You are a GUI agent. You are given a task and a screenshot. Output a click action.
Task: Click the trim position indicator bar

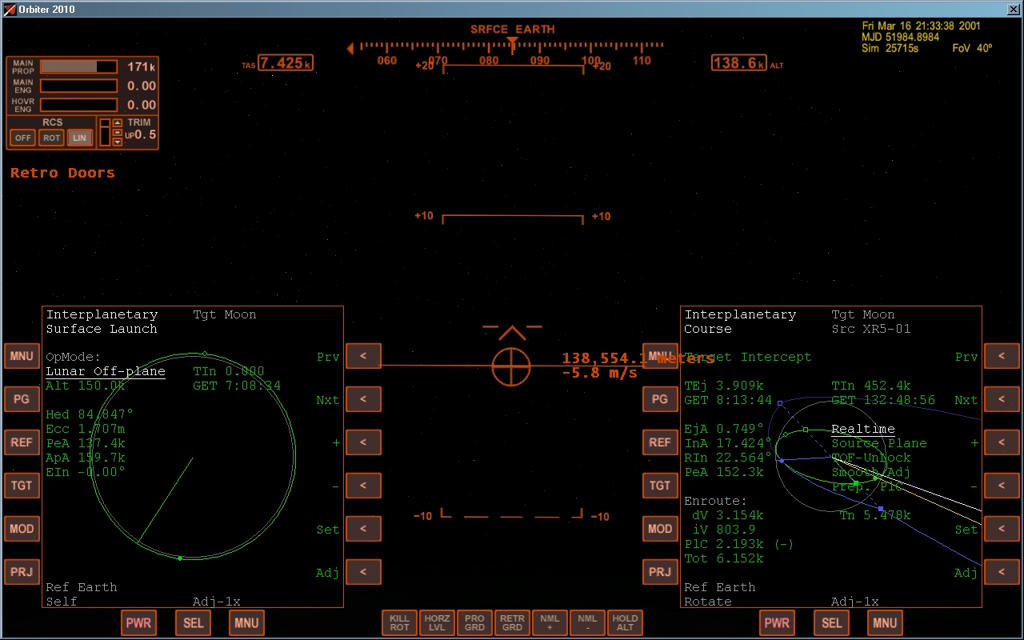[x=104, y=133]
